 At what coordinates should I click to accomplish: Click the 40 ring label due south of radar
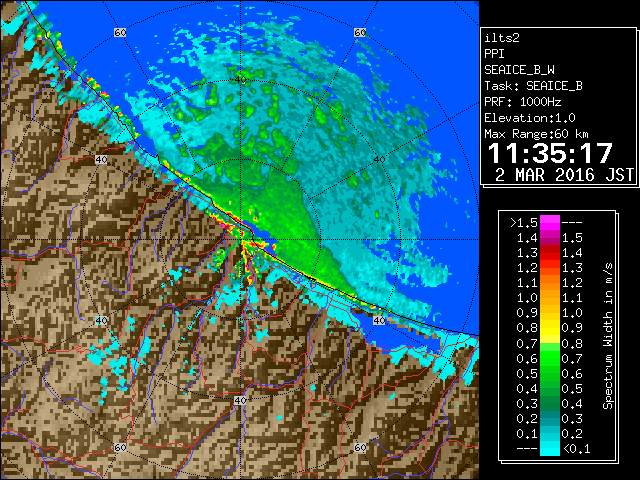[x=240, y=400]
